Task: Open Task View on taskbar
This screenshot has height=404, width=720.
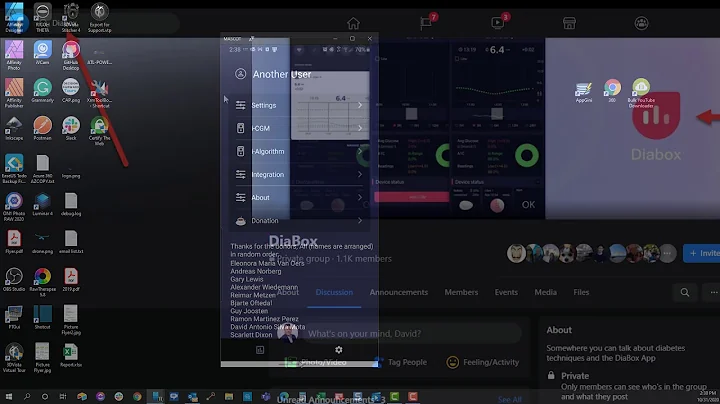Action: click(63, 396)
